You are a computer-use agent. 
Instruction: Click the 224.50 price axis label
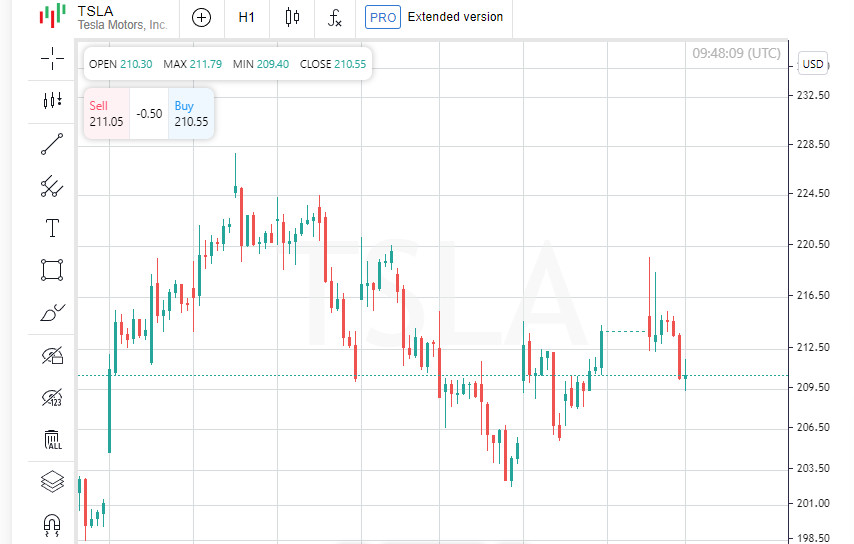click(813, 193)
